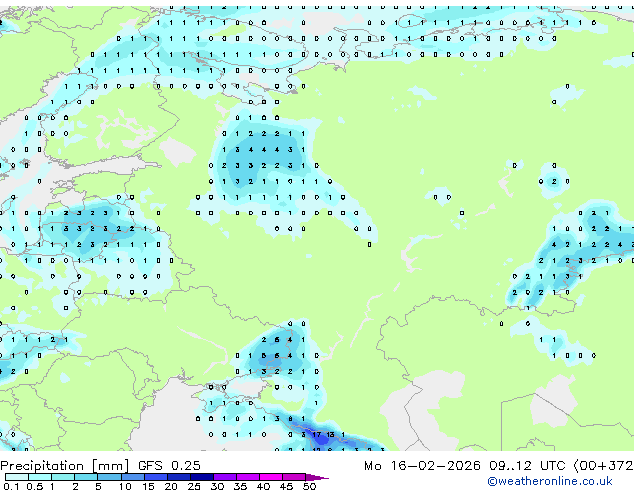The image size is (634, 490).
Task: Click the '10' legend scale label
Action: click(125, 486)
